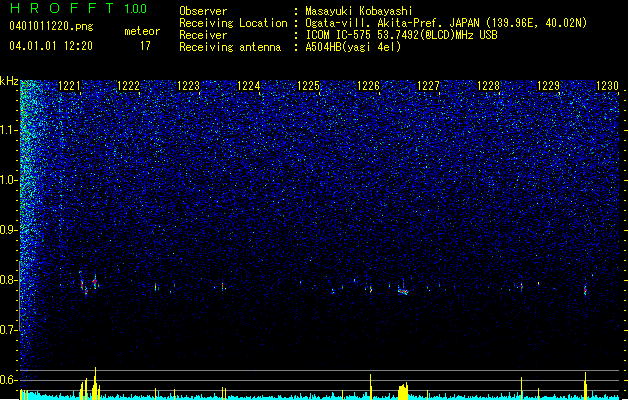The width and height of the screenshot is (629, 400).
Task: Select the filename 0401011220.png
Action: click(51, 26)
